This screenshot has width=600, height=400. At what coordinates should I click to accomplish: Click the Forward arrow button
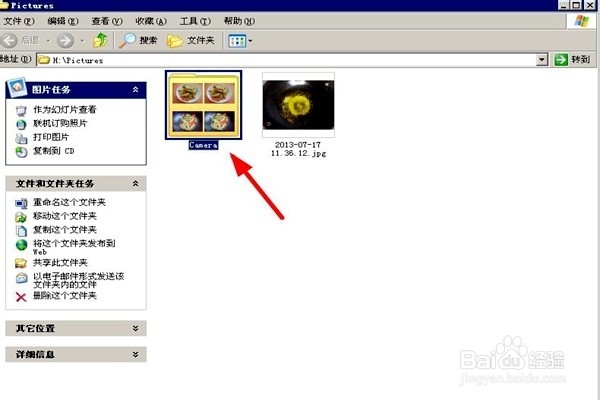[x=65, y=40]
